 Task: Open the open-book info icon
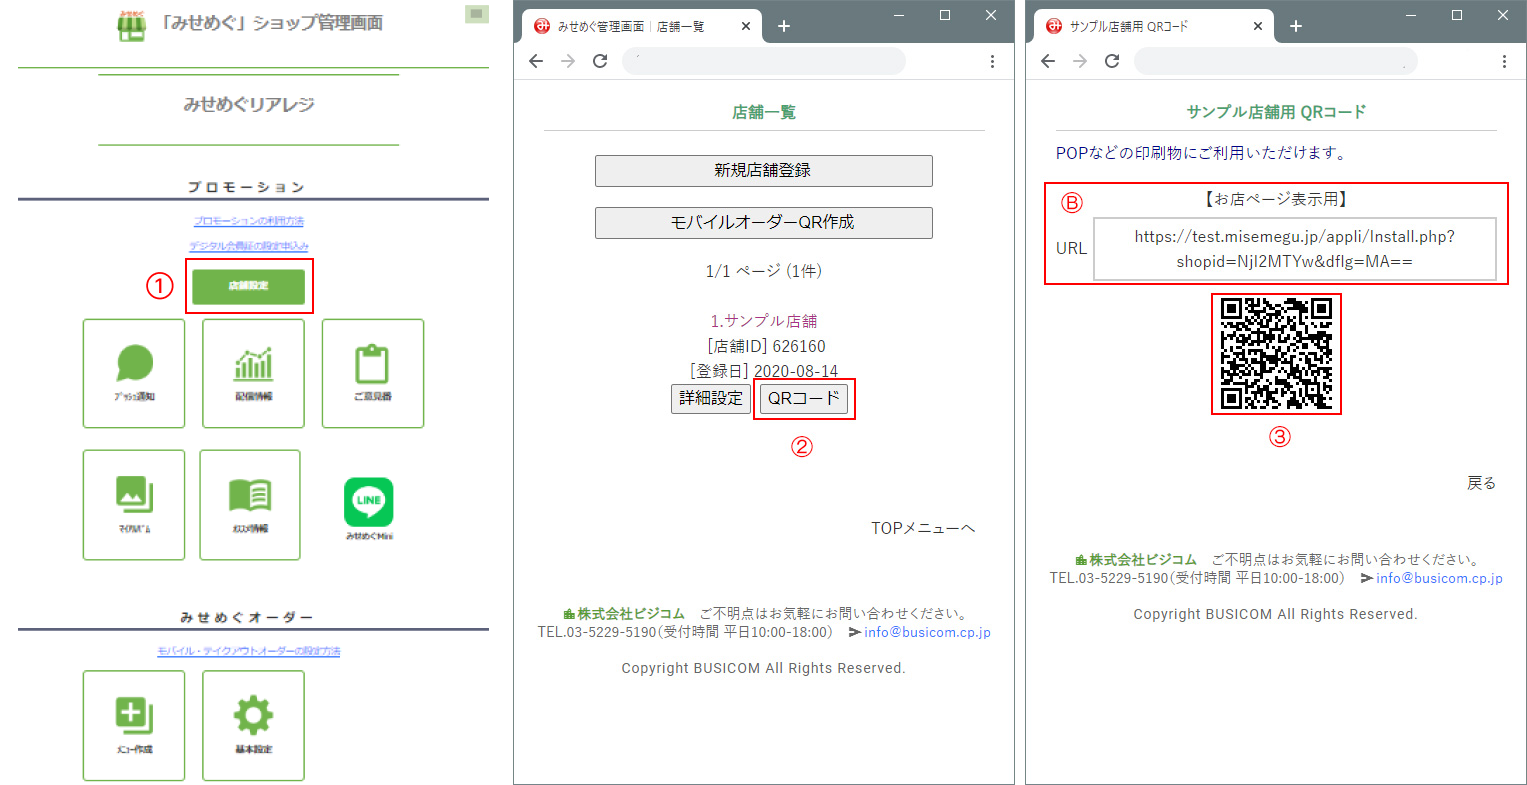250,504
